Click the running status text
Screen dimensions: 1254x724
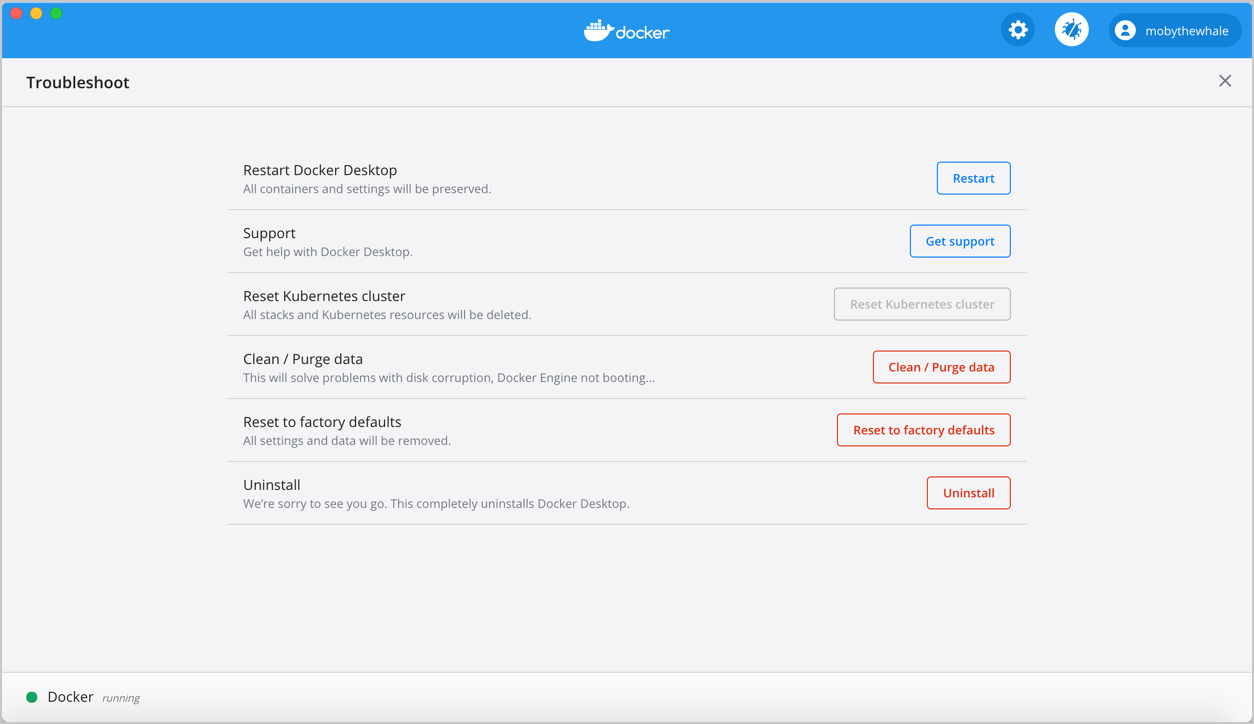pos(121,697)
